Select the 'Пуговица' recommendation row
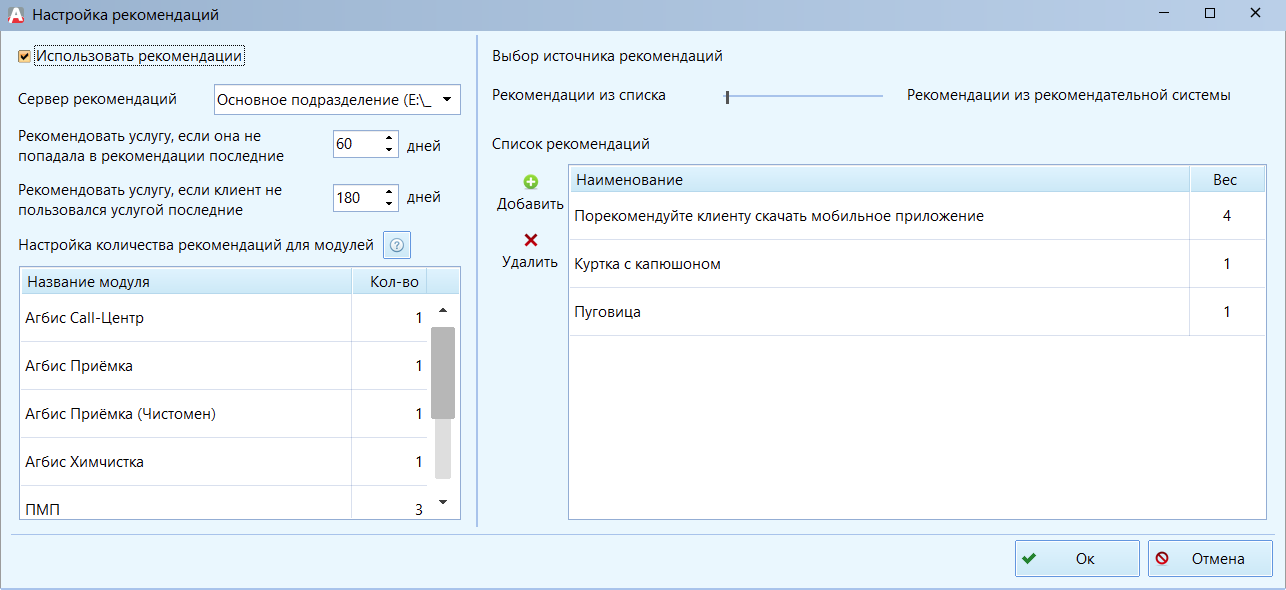The height and width of the screenshot is (590, 1286). [x=917, y=312]
